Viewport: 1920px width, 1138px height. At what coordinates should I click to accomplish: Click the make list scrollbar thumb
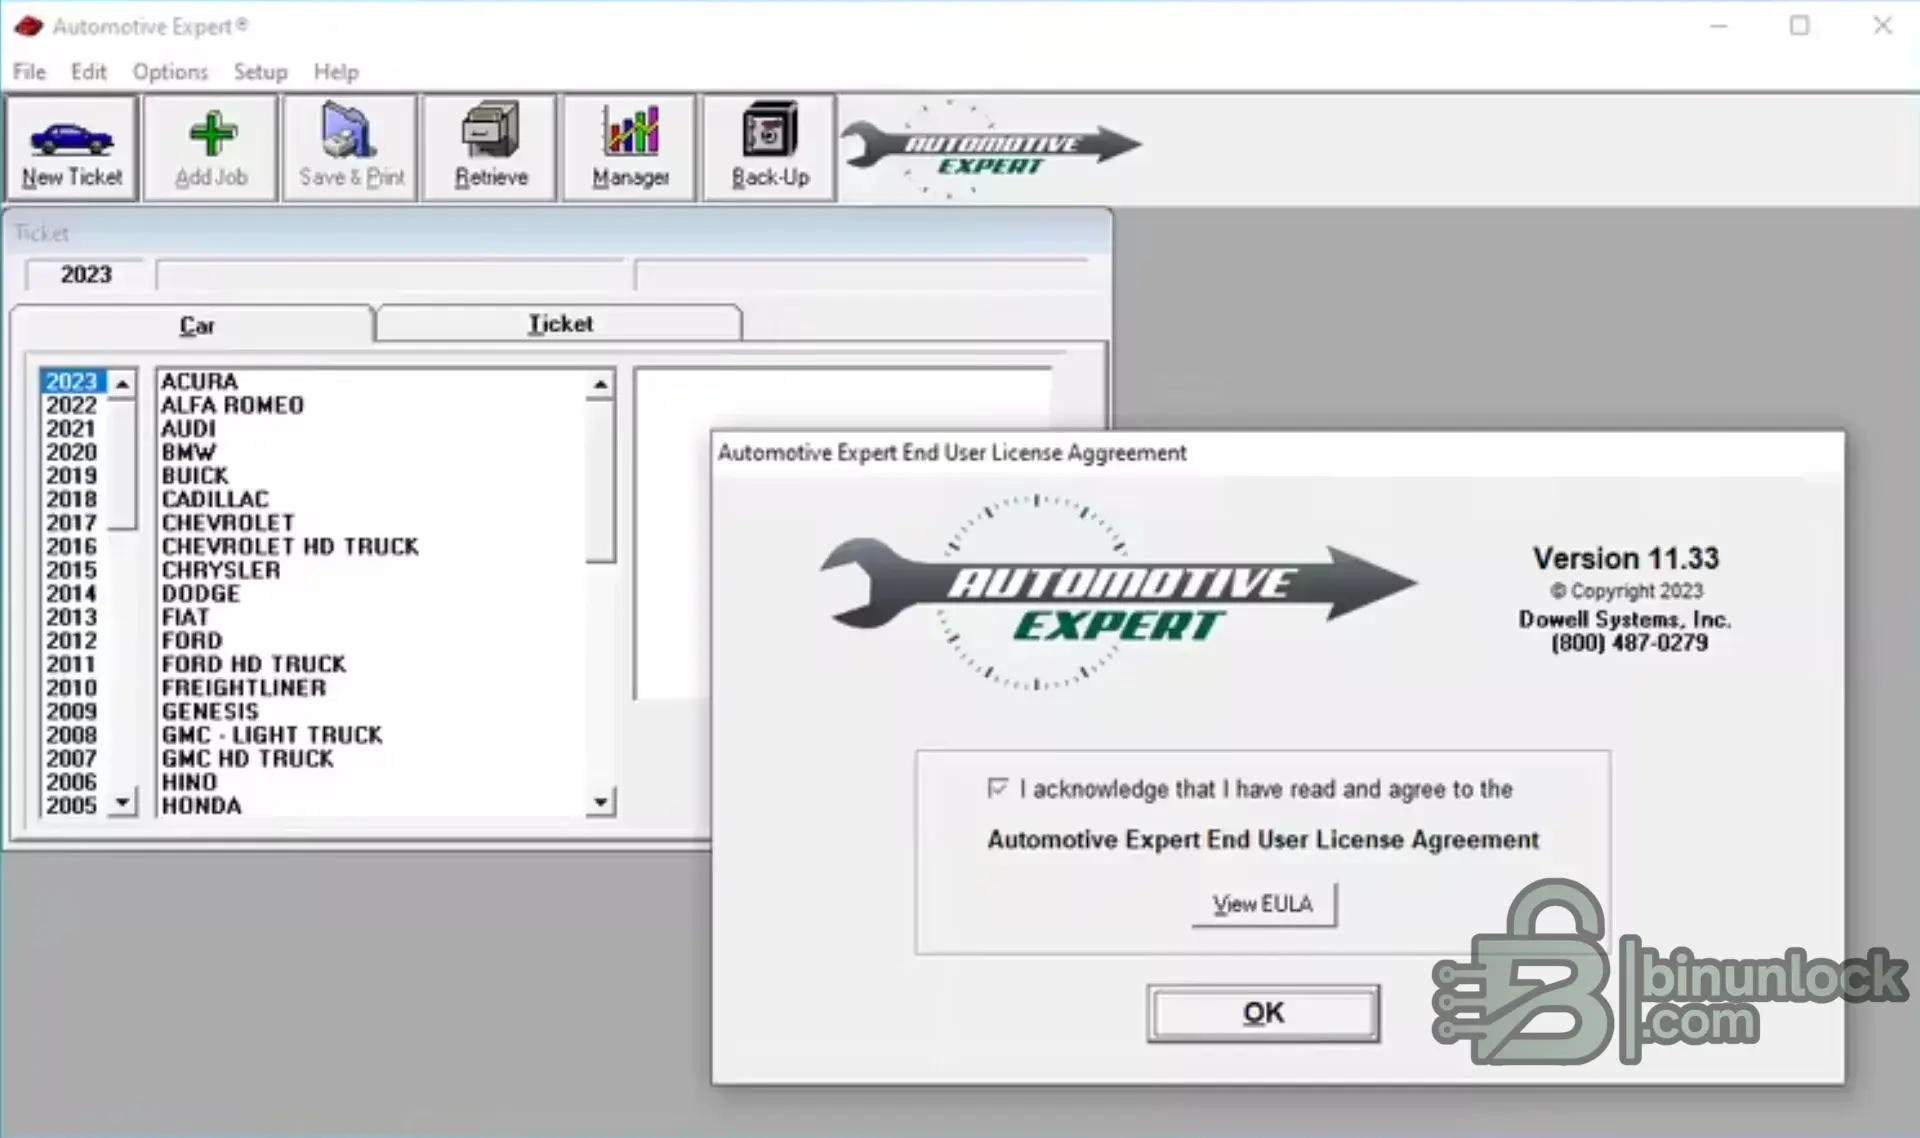point(600,481)
